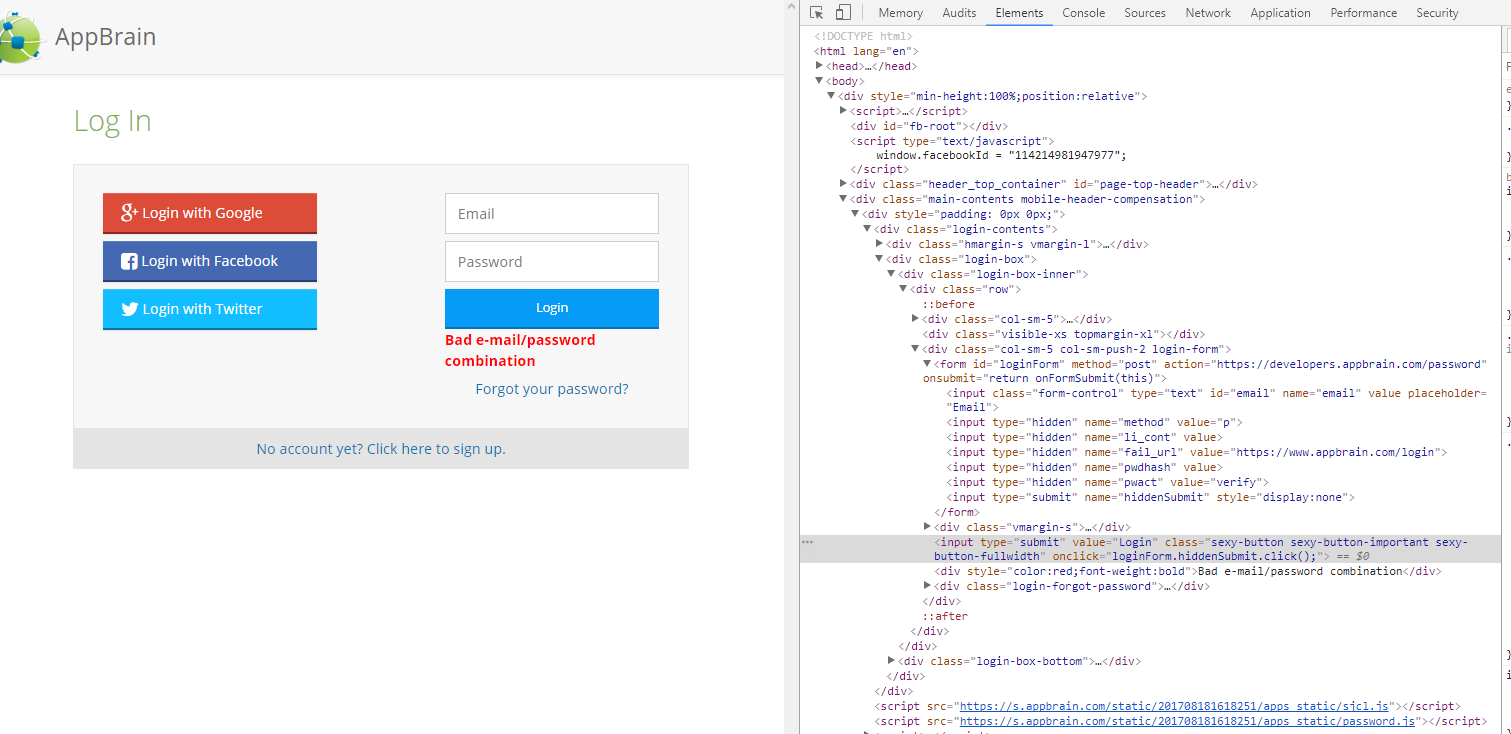Expand the vmargin-s div node
The height and width of the screenshot is (734, 1511).
click(928, 527)
